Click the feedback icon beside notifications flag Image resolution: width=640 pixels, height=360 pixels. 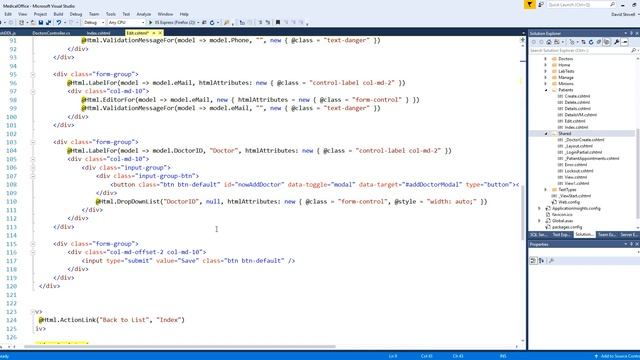click(x=541, y=4)
